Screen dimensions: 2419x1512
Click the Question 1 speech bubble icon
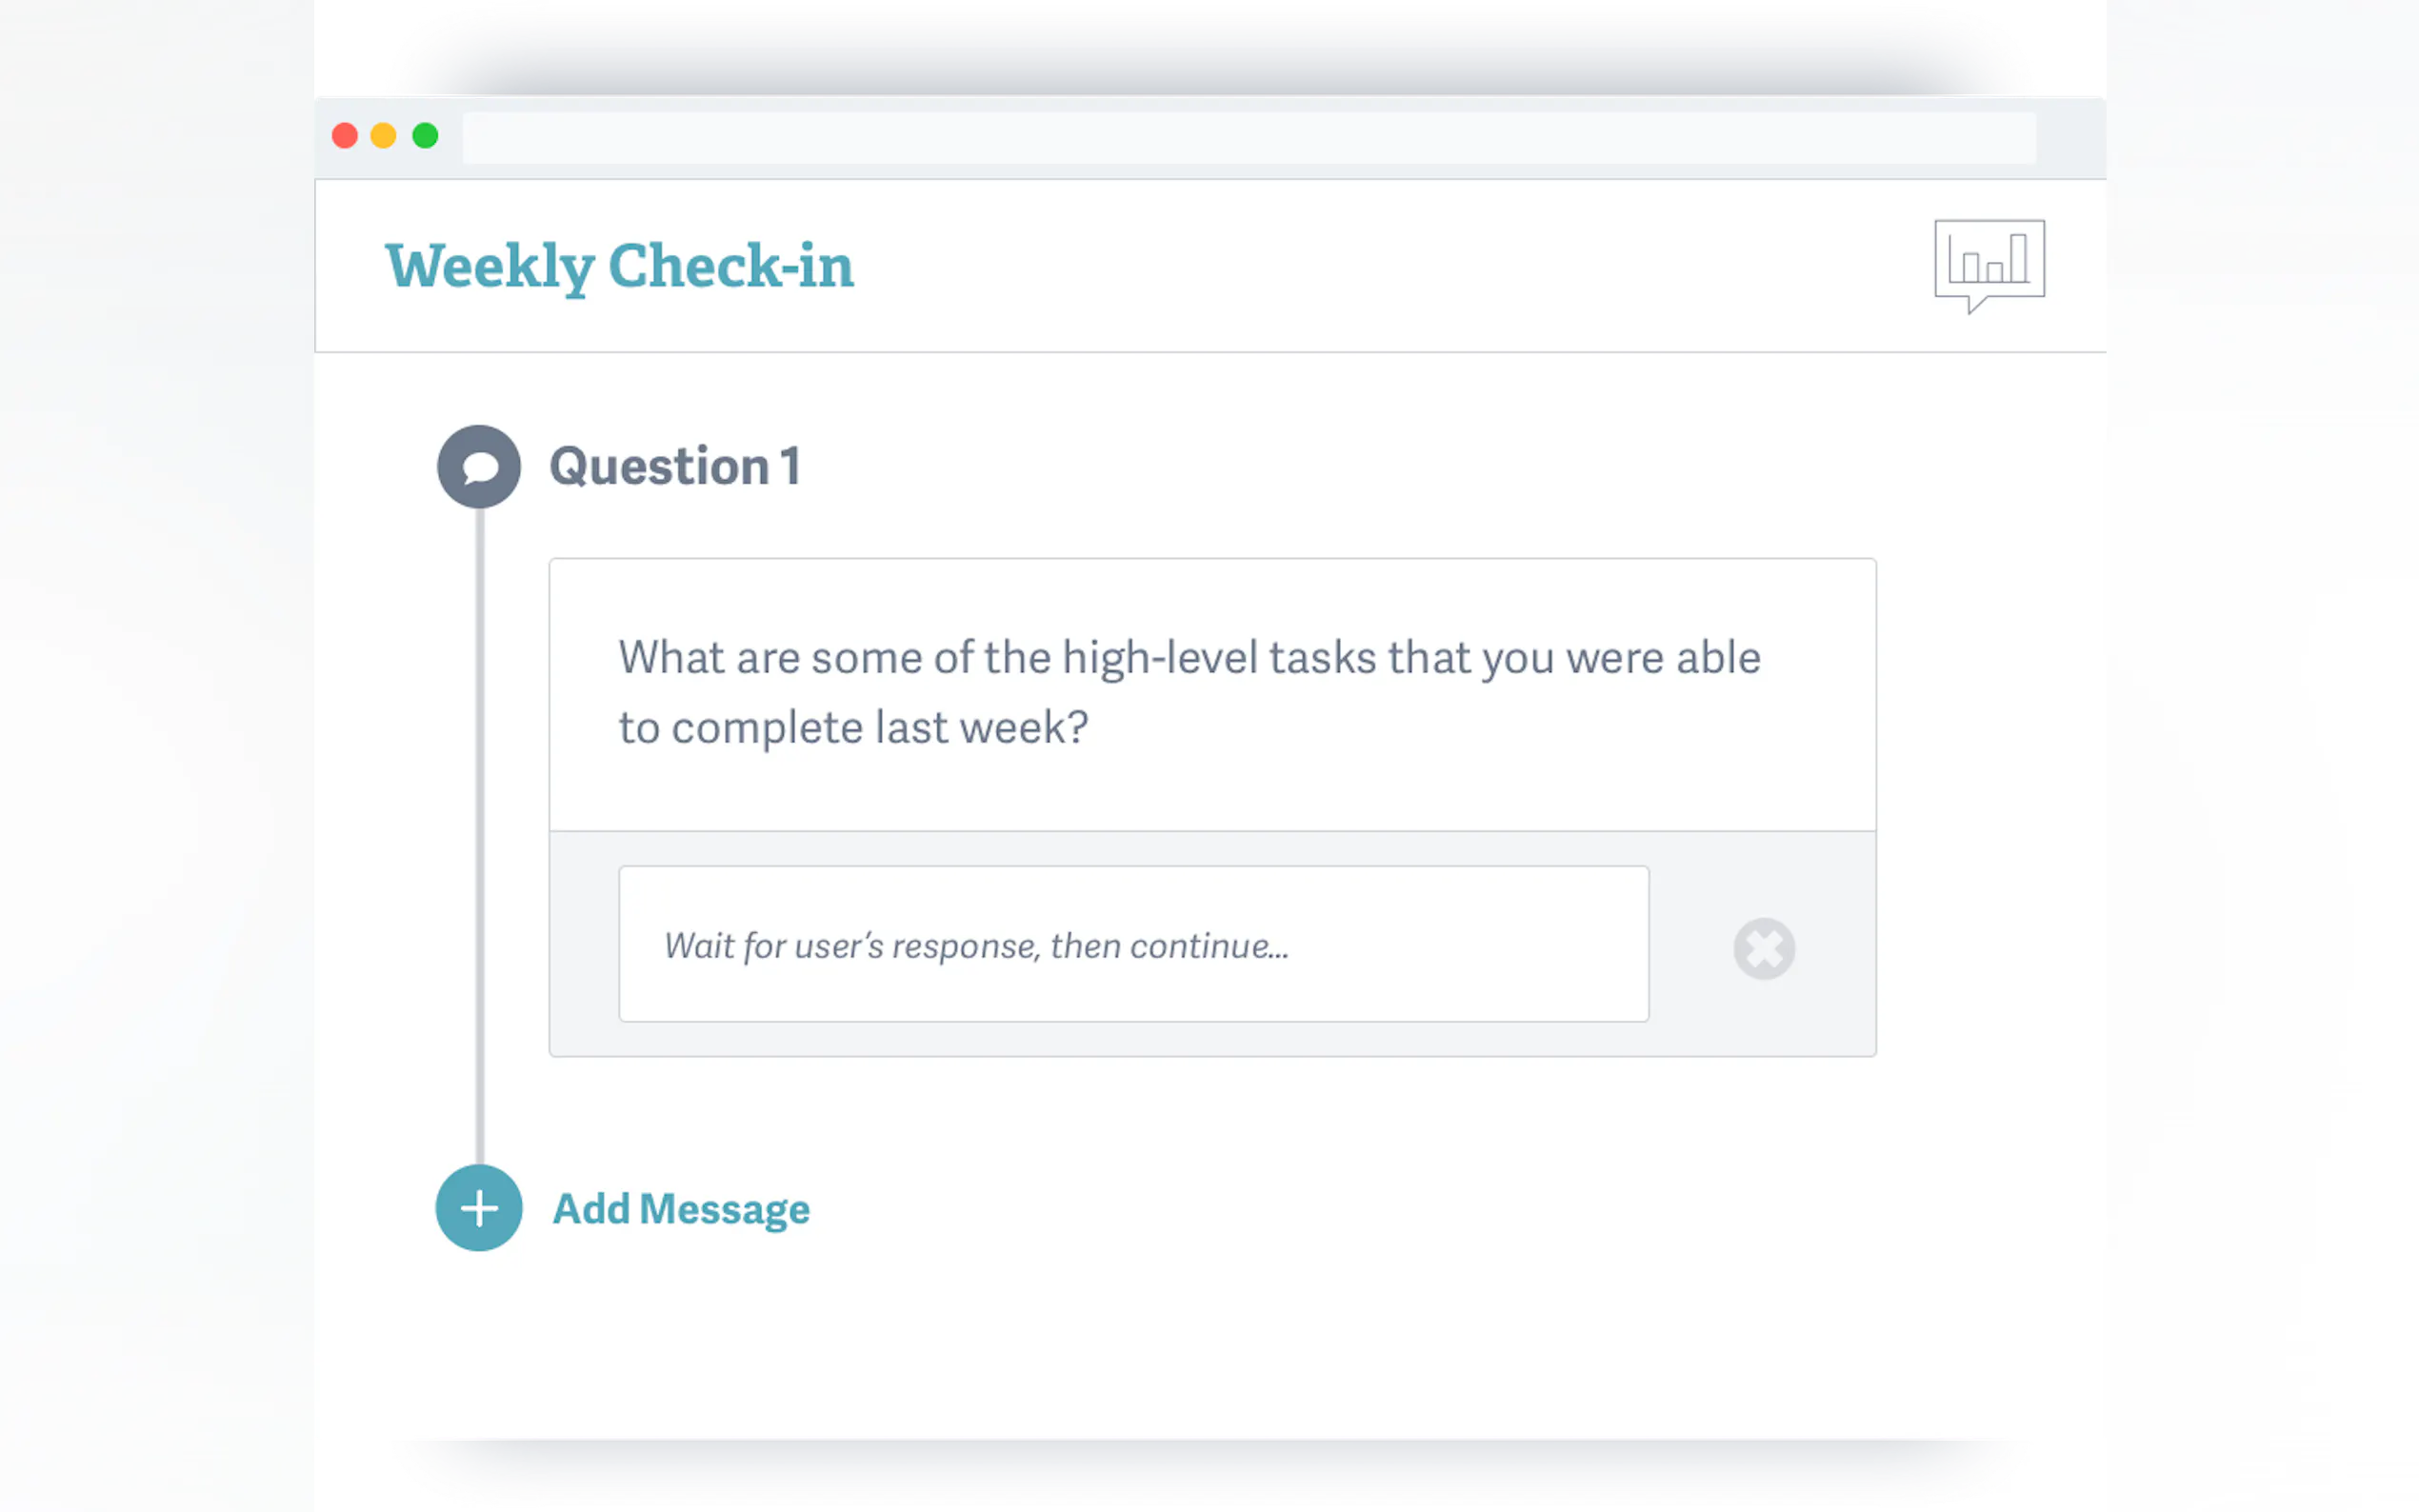click(479, 466)
